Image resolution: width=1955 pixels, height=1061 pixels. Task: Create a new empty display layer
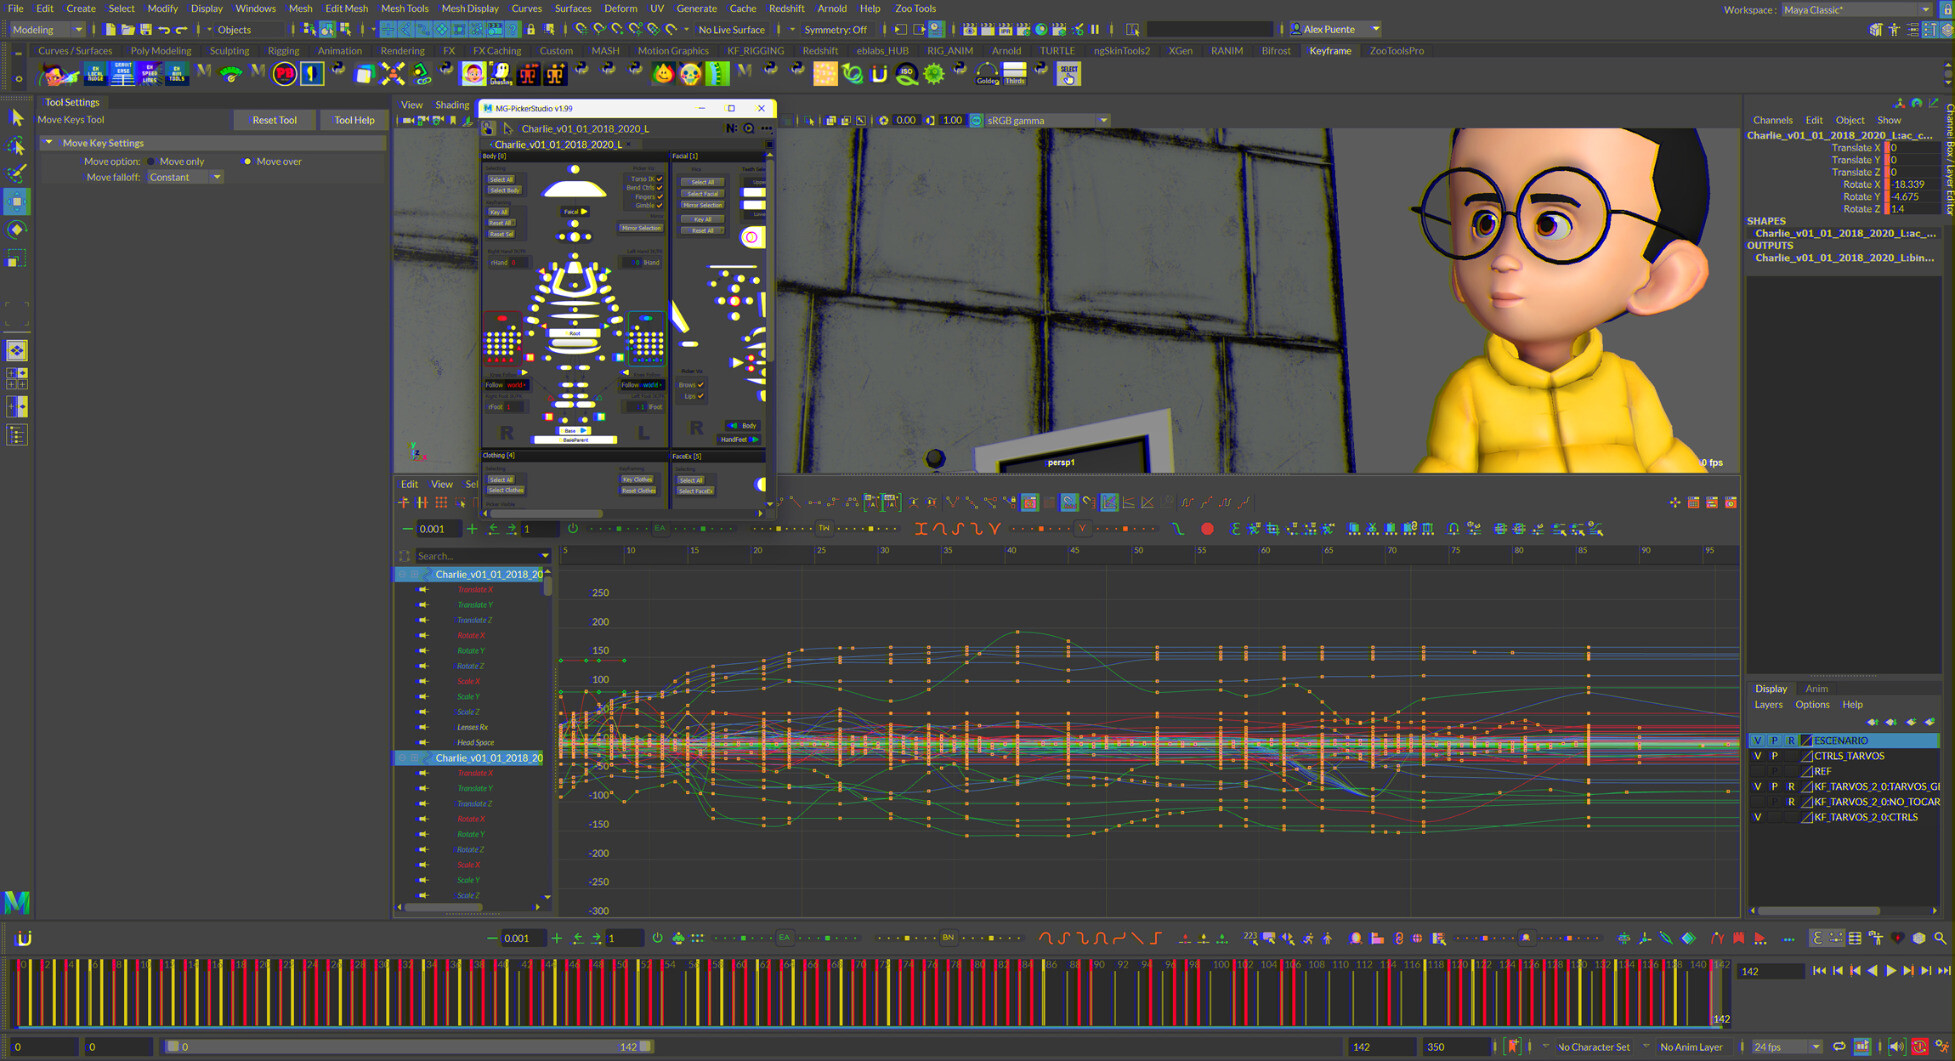[x=1911, y=722]
